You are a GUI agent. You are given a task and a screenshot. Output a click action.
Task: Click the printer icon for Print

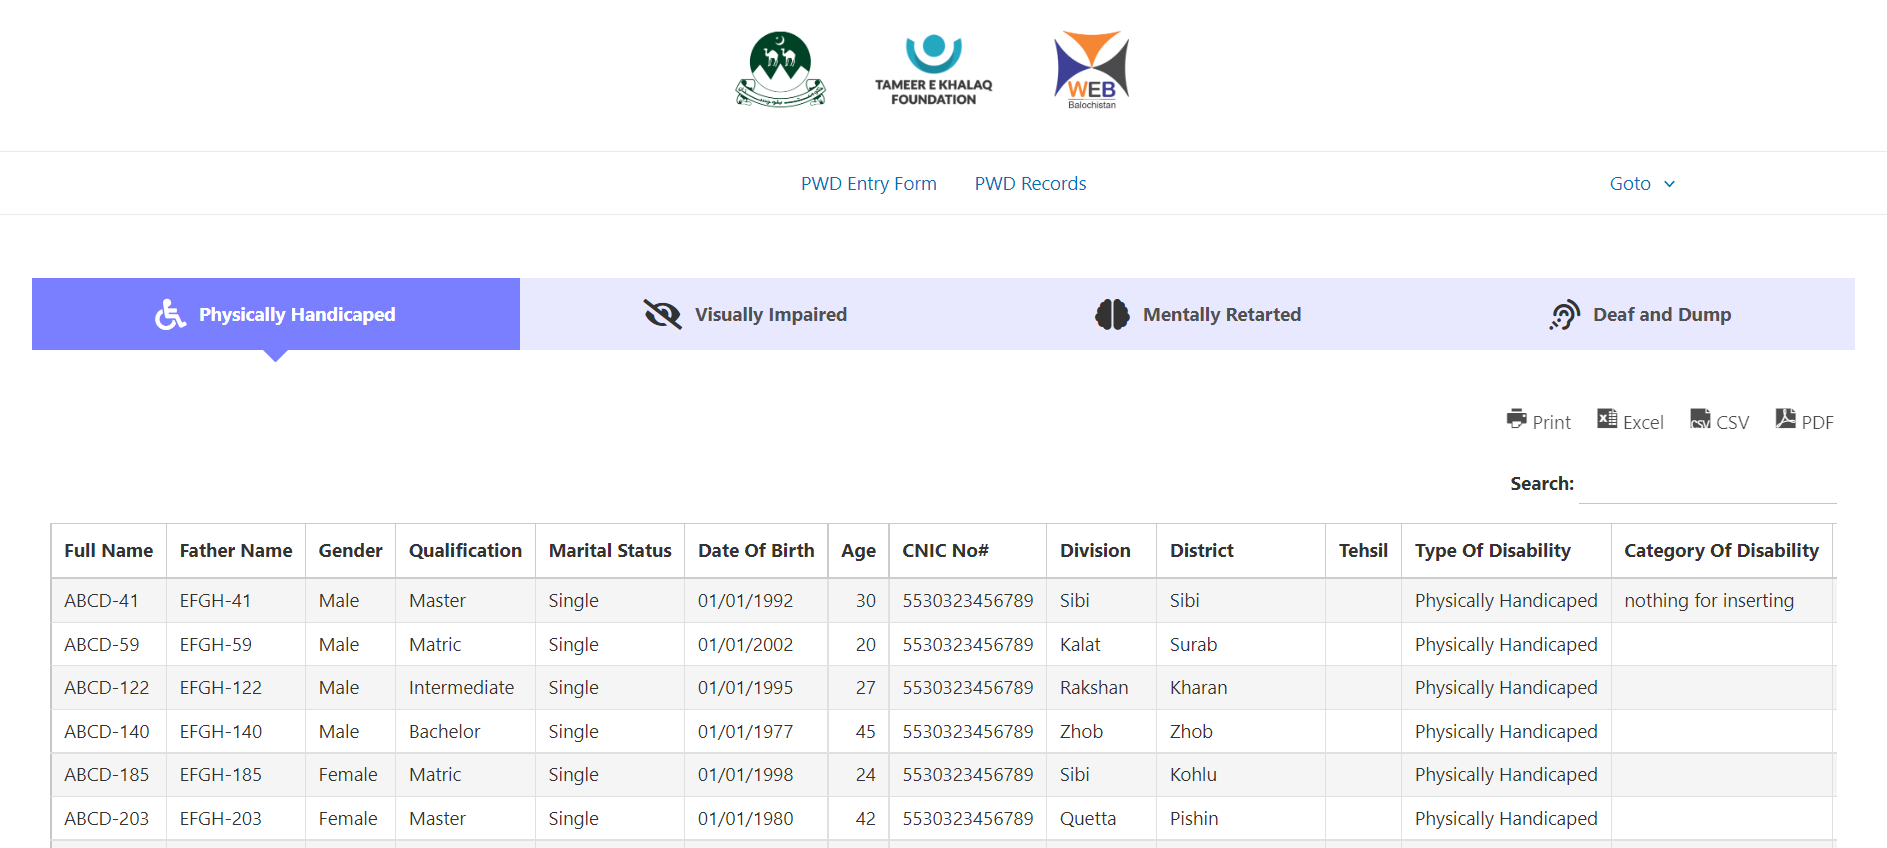coord(1517,419)
